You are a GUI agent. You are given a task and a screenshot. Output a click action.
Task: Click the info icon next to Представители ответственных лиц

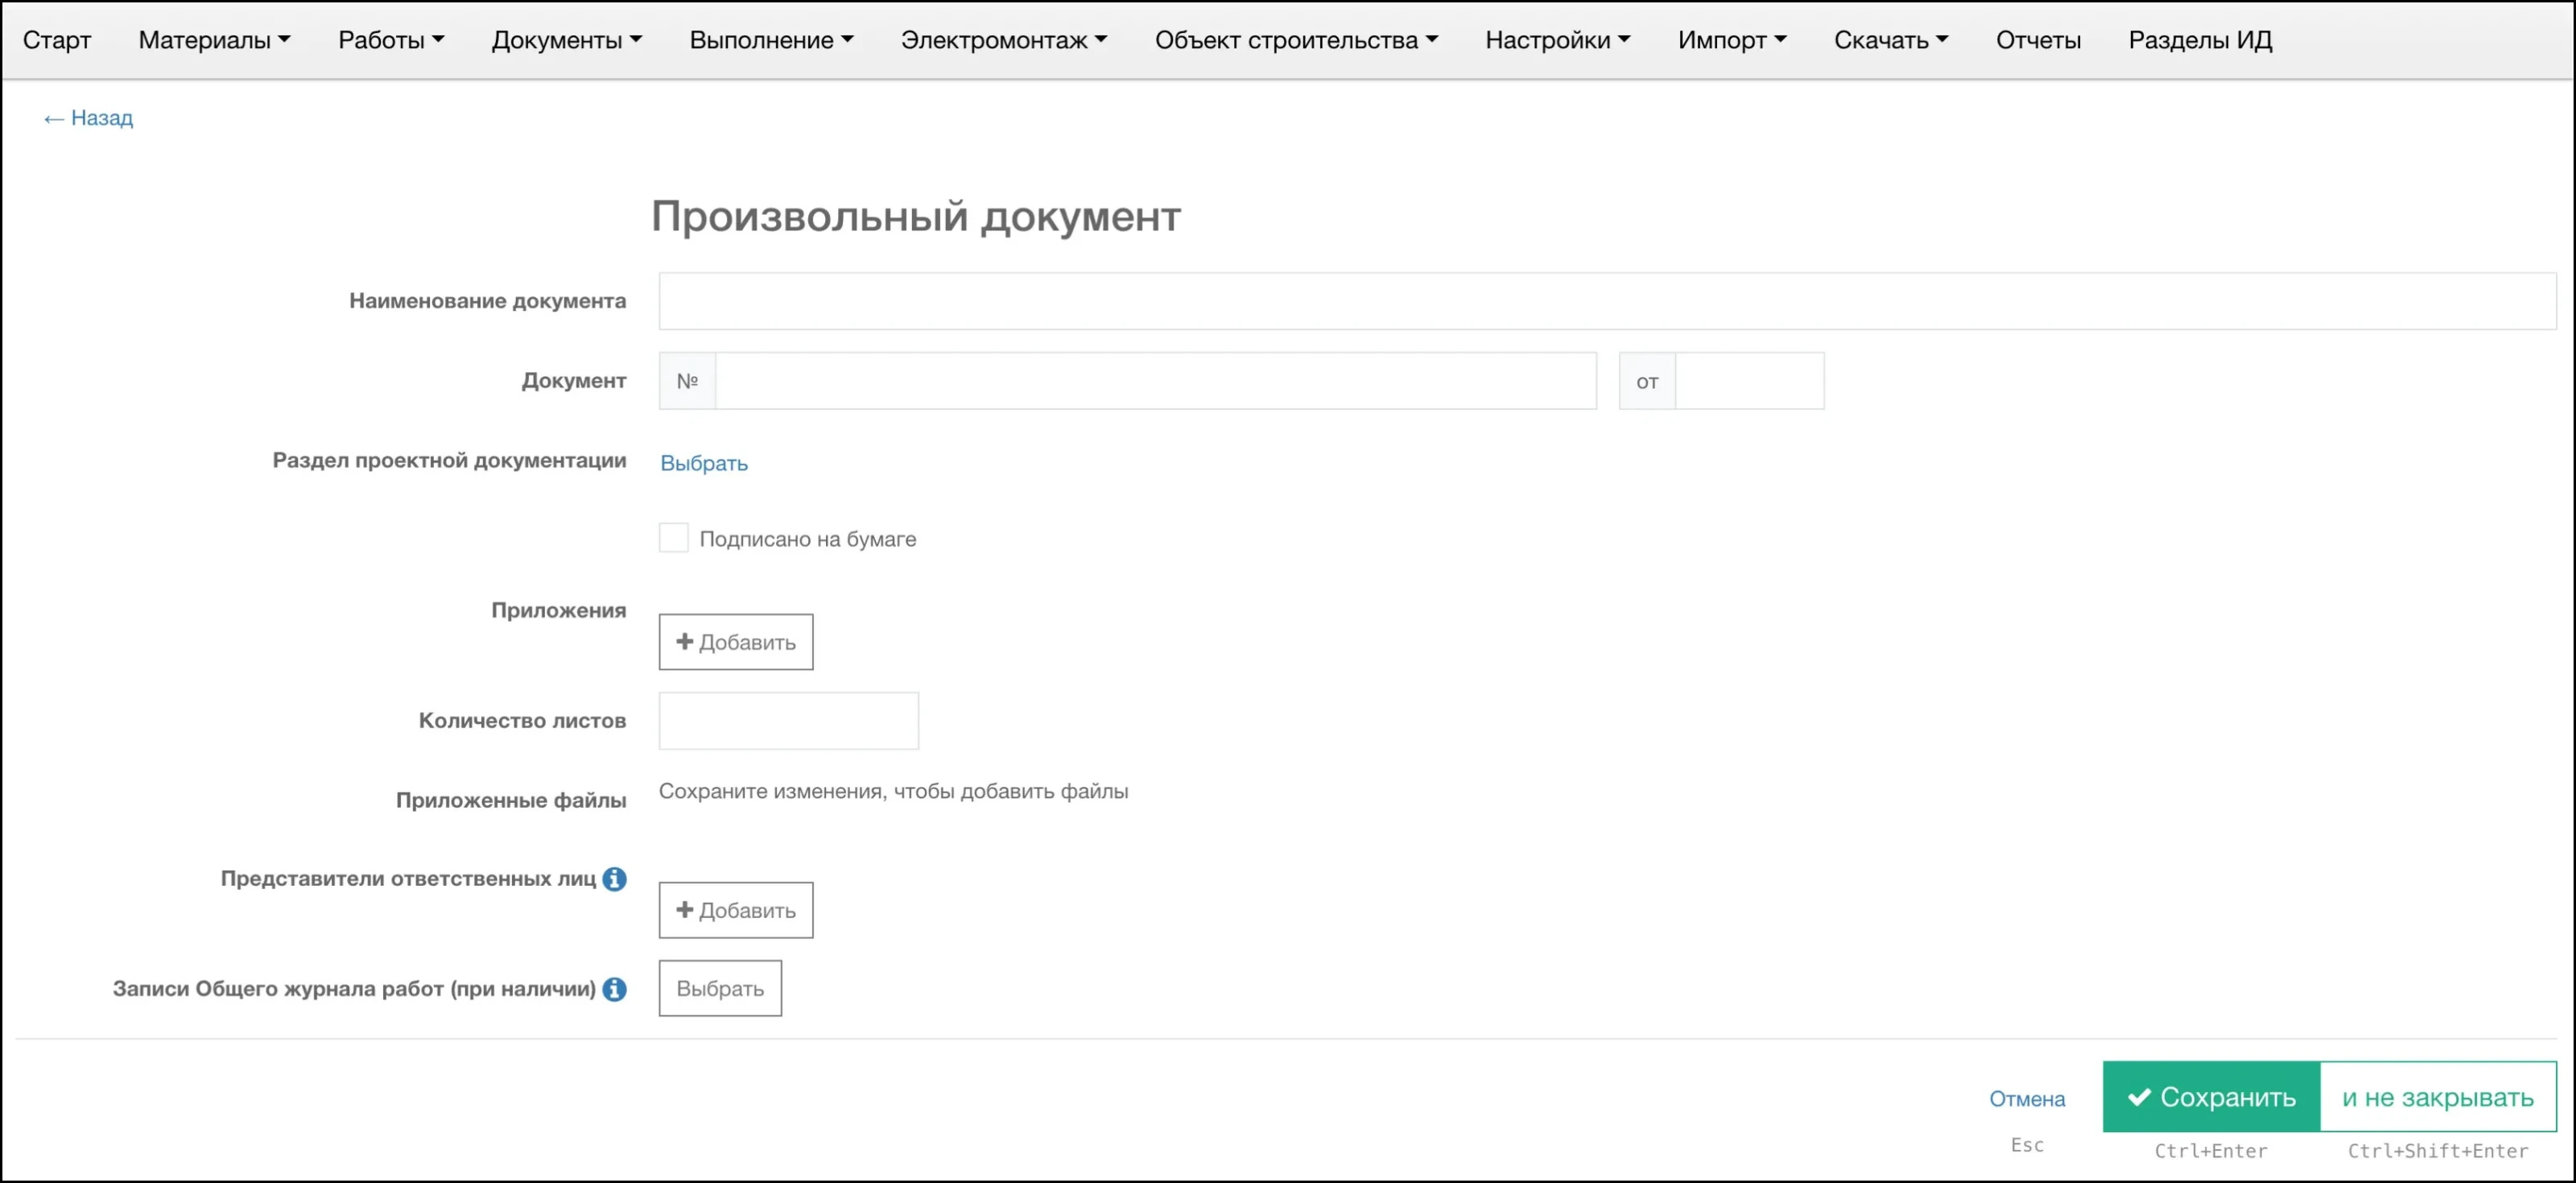point(616,879)
